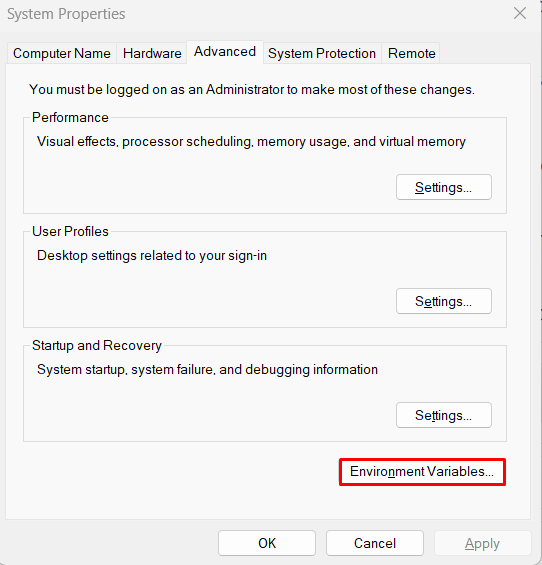Viewport: 542px width, 565px height.
Task: Dismiss the dialog with Cancel
Action: pyautogui.click(x=375, y=543)
